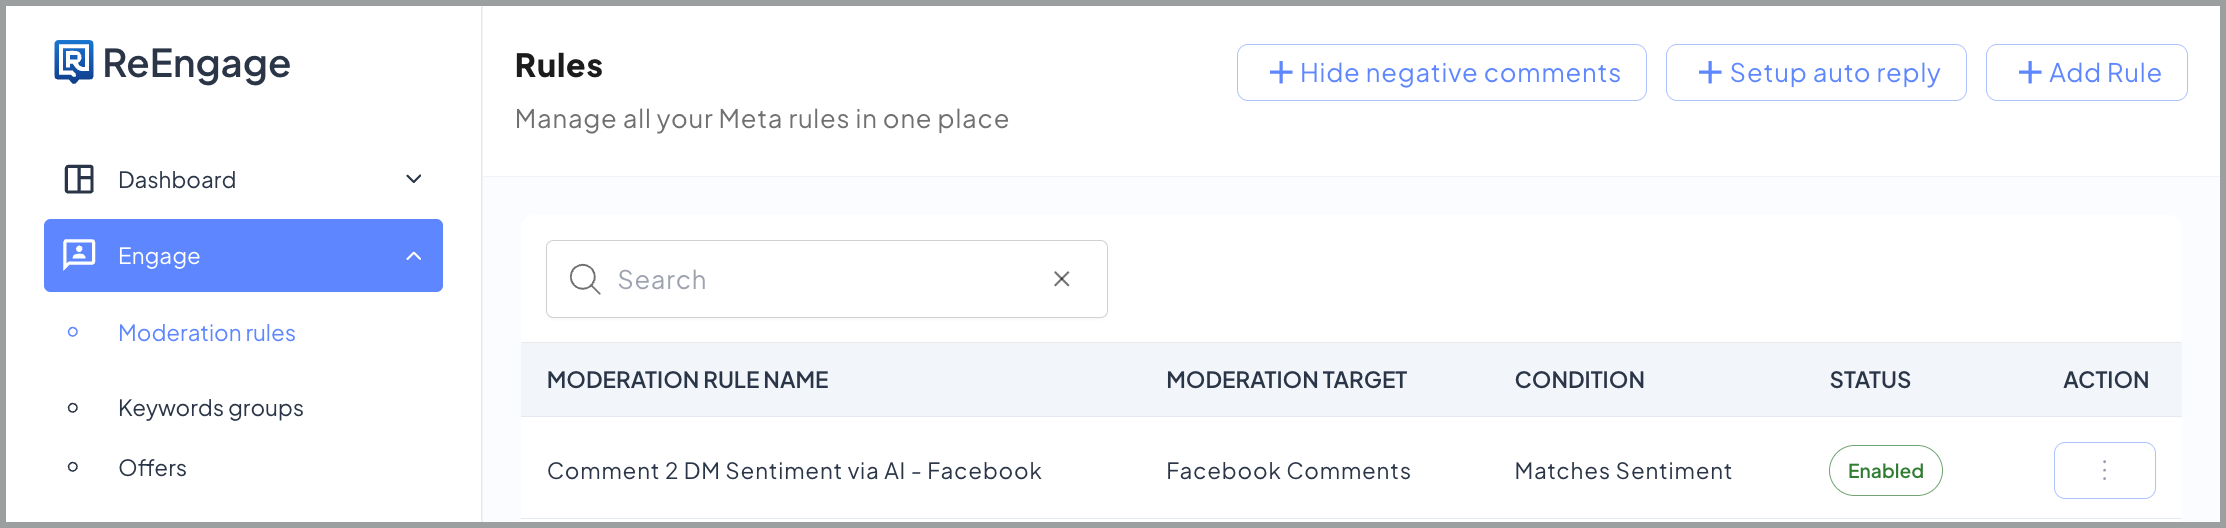Click the Enabled status badge
Screen dimensions: 2226x528
click(1885, 470)
